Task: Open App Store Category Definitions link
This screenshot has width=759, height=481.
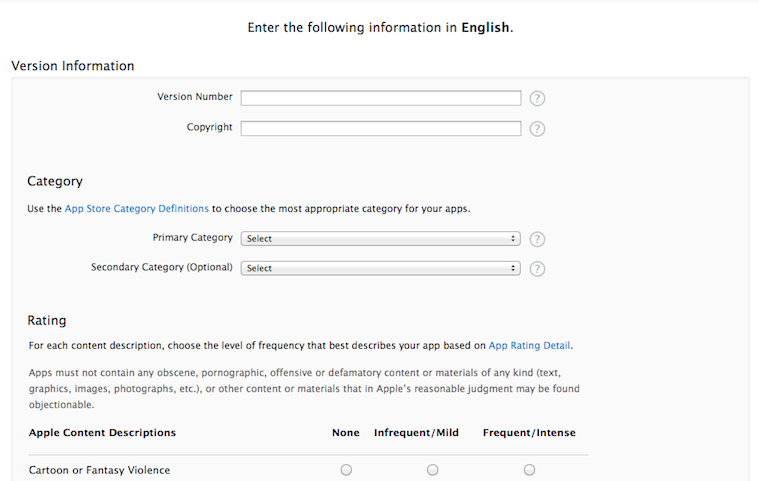Action: [x=137, y=209]
